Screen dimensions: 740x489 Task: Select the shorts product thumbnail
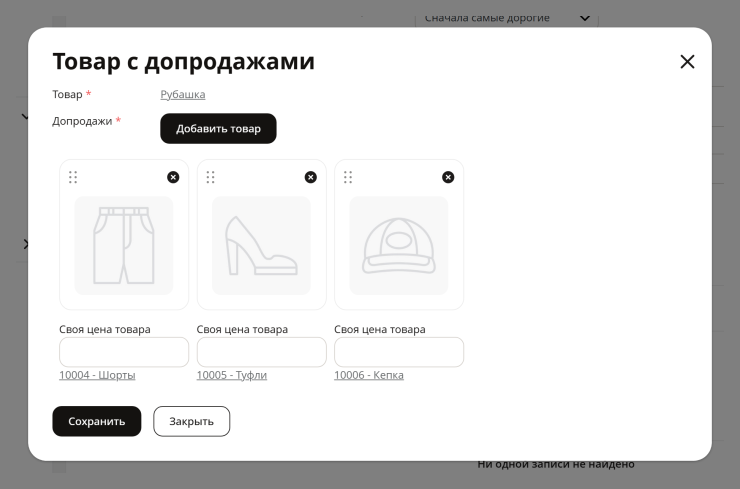pos(124,245)
